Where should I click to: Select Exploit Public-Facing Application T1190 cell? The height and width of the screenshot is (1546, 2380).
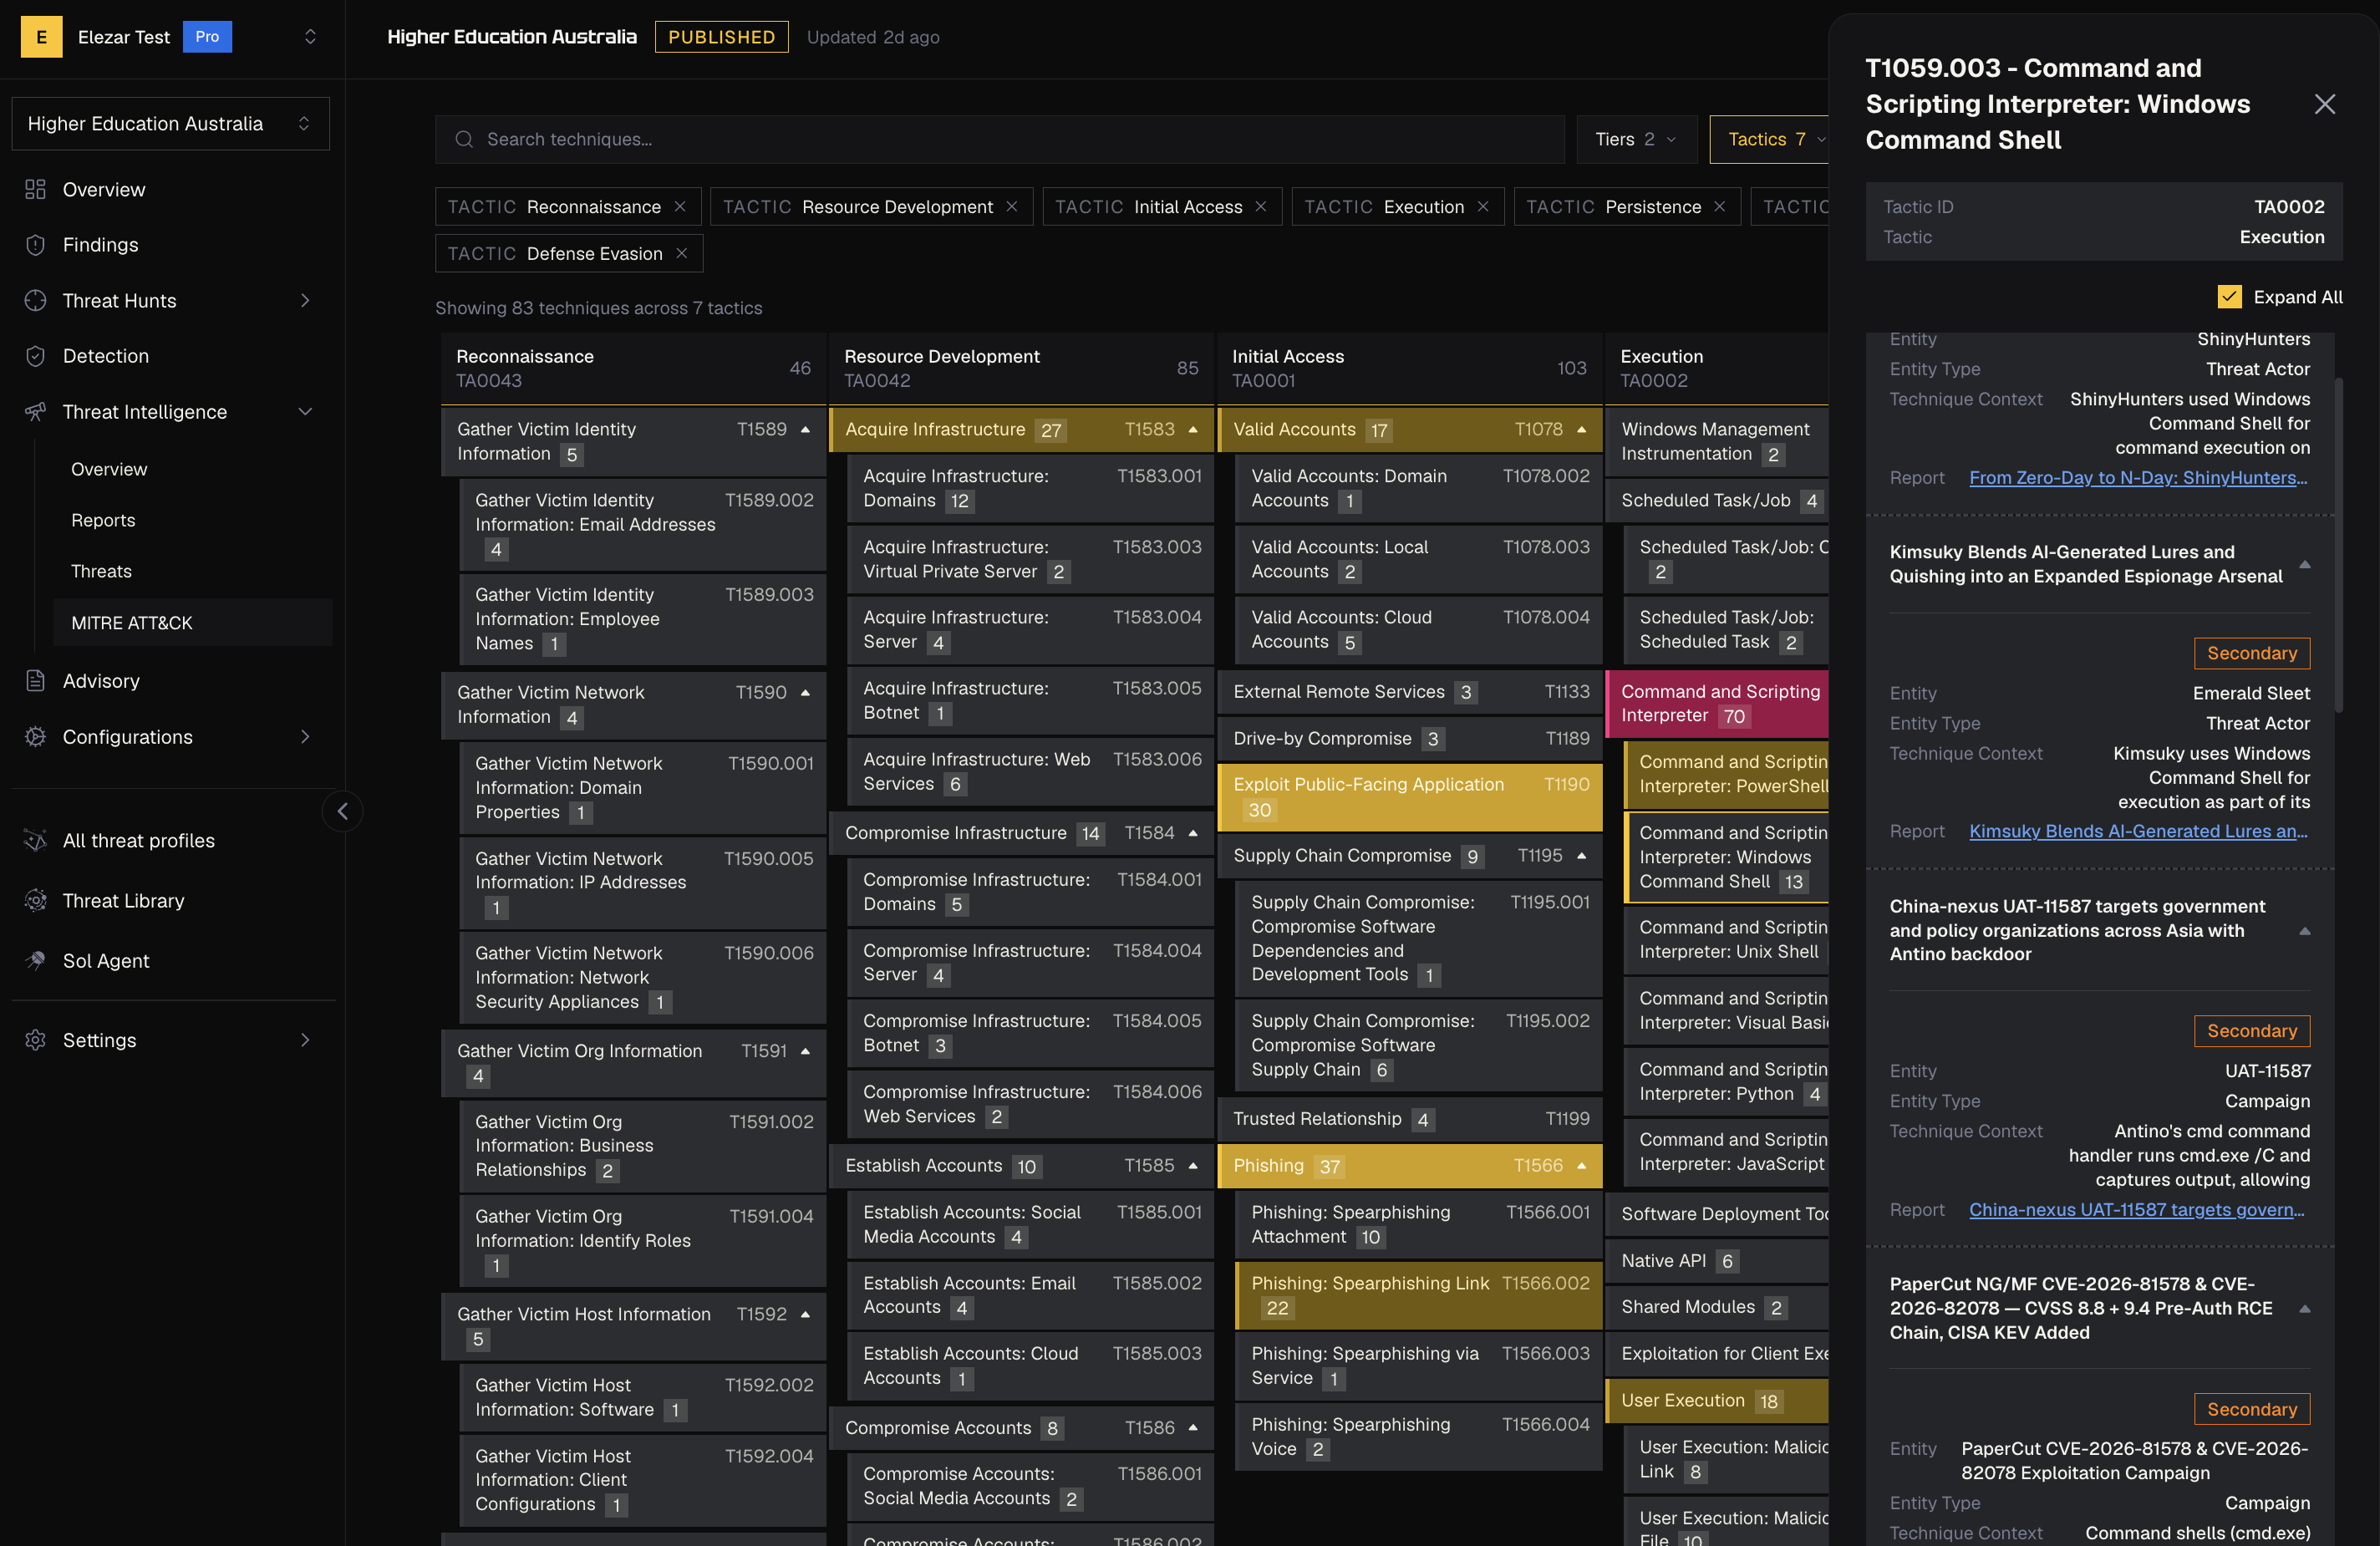coord(1410,797)
